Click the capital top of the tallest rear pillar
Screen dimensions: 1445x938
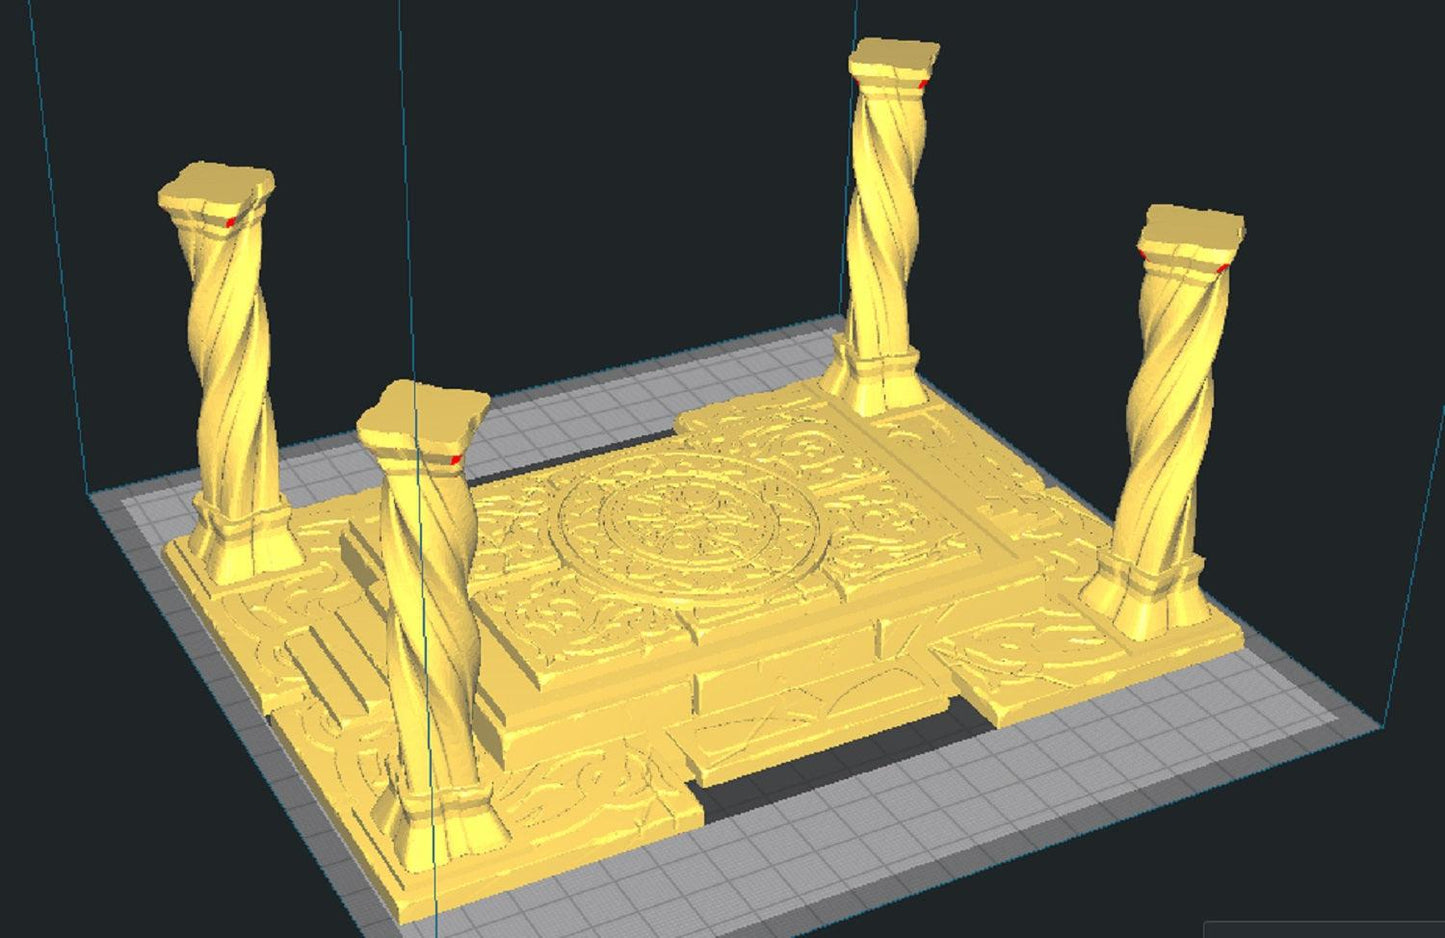(x=894, y=56)
